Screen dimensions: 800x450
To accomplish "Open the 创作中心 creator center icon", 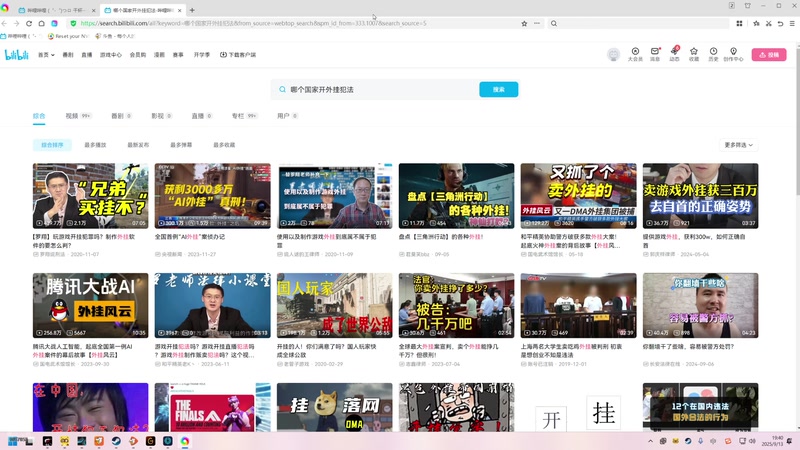I will [733, 54].
